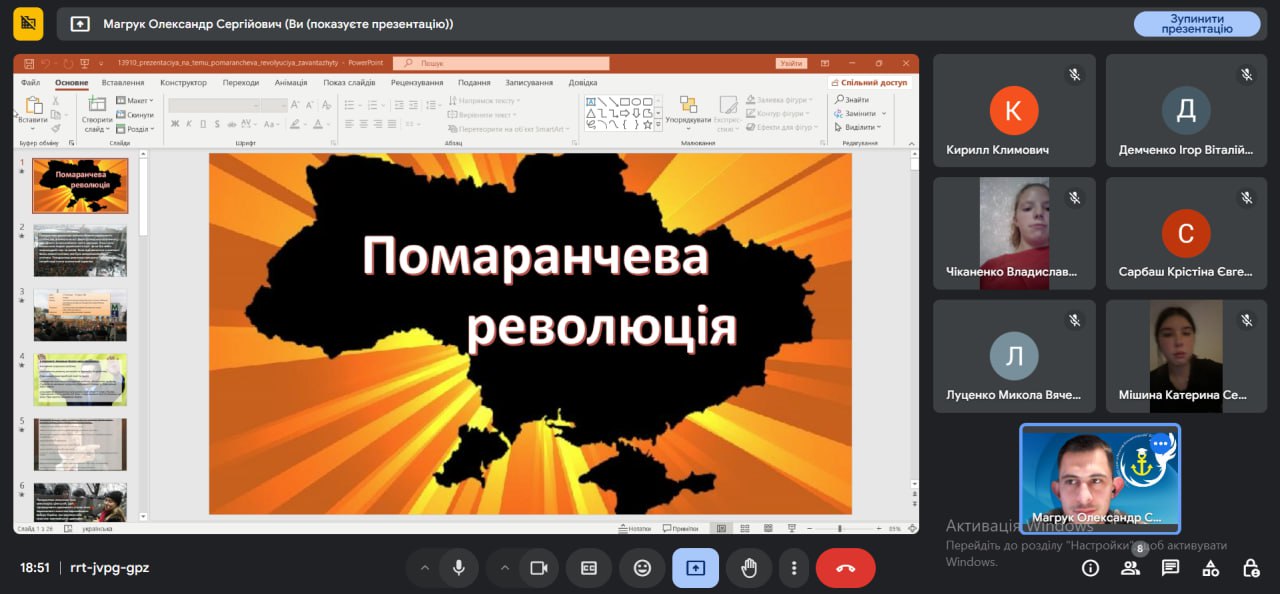Viewport: 1280px width, 594px height.
Task: Click the Спільний доступ button
Action: [x=869, y=83]
